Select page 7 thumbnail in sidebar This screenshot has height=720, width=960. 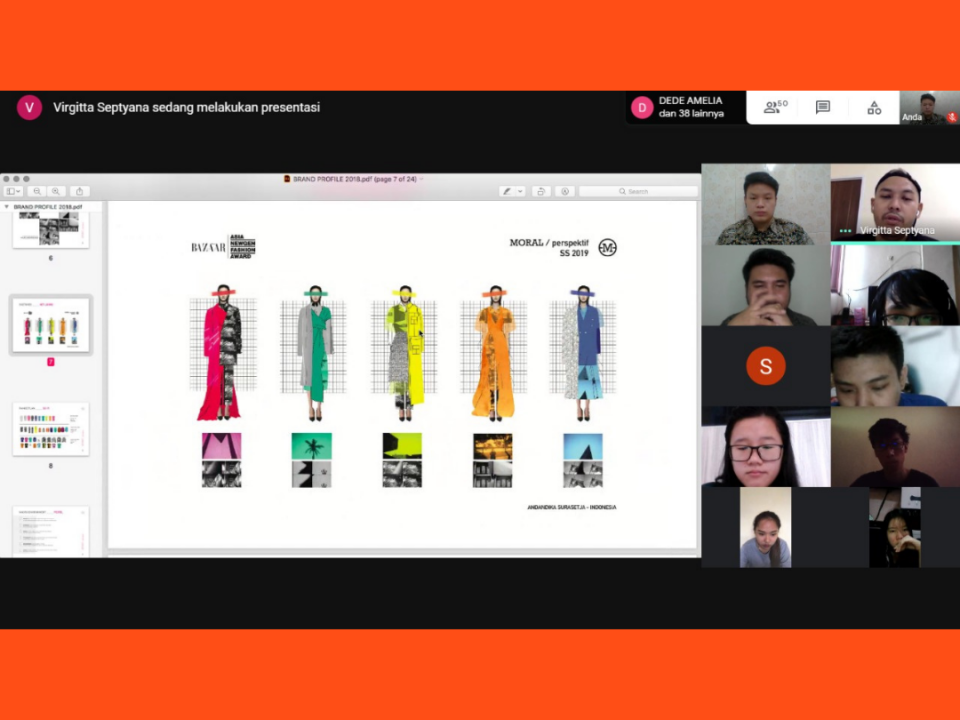pyautogui.click(x=51, y=325)
